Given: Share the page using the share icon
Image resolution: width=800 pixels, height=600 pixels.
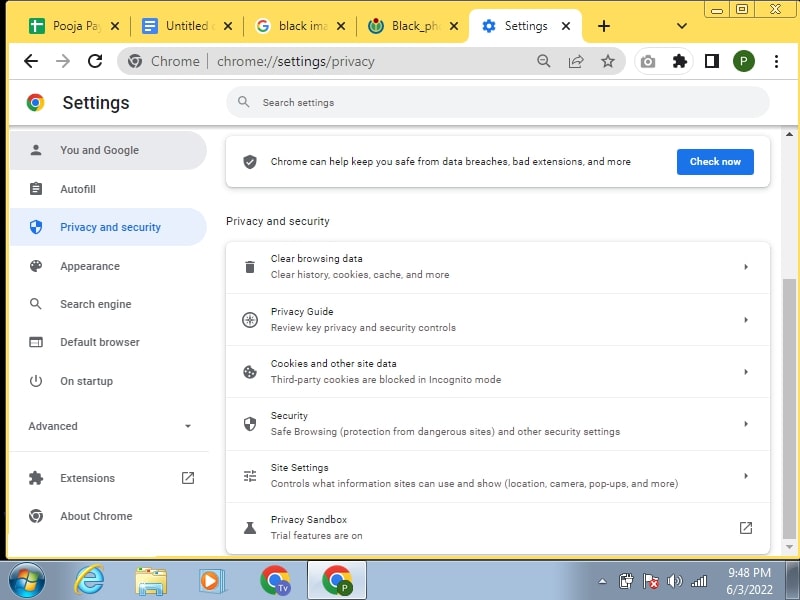Looking at the screenshot, I should (x=576, y=61).
